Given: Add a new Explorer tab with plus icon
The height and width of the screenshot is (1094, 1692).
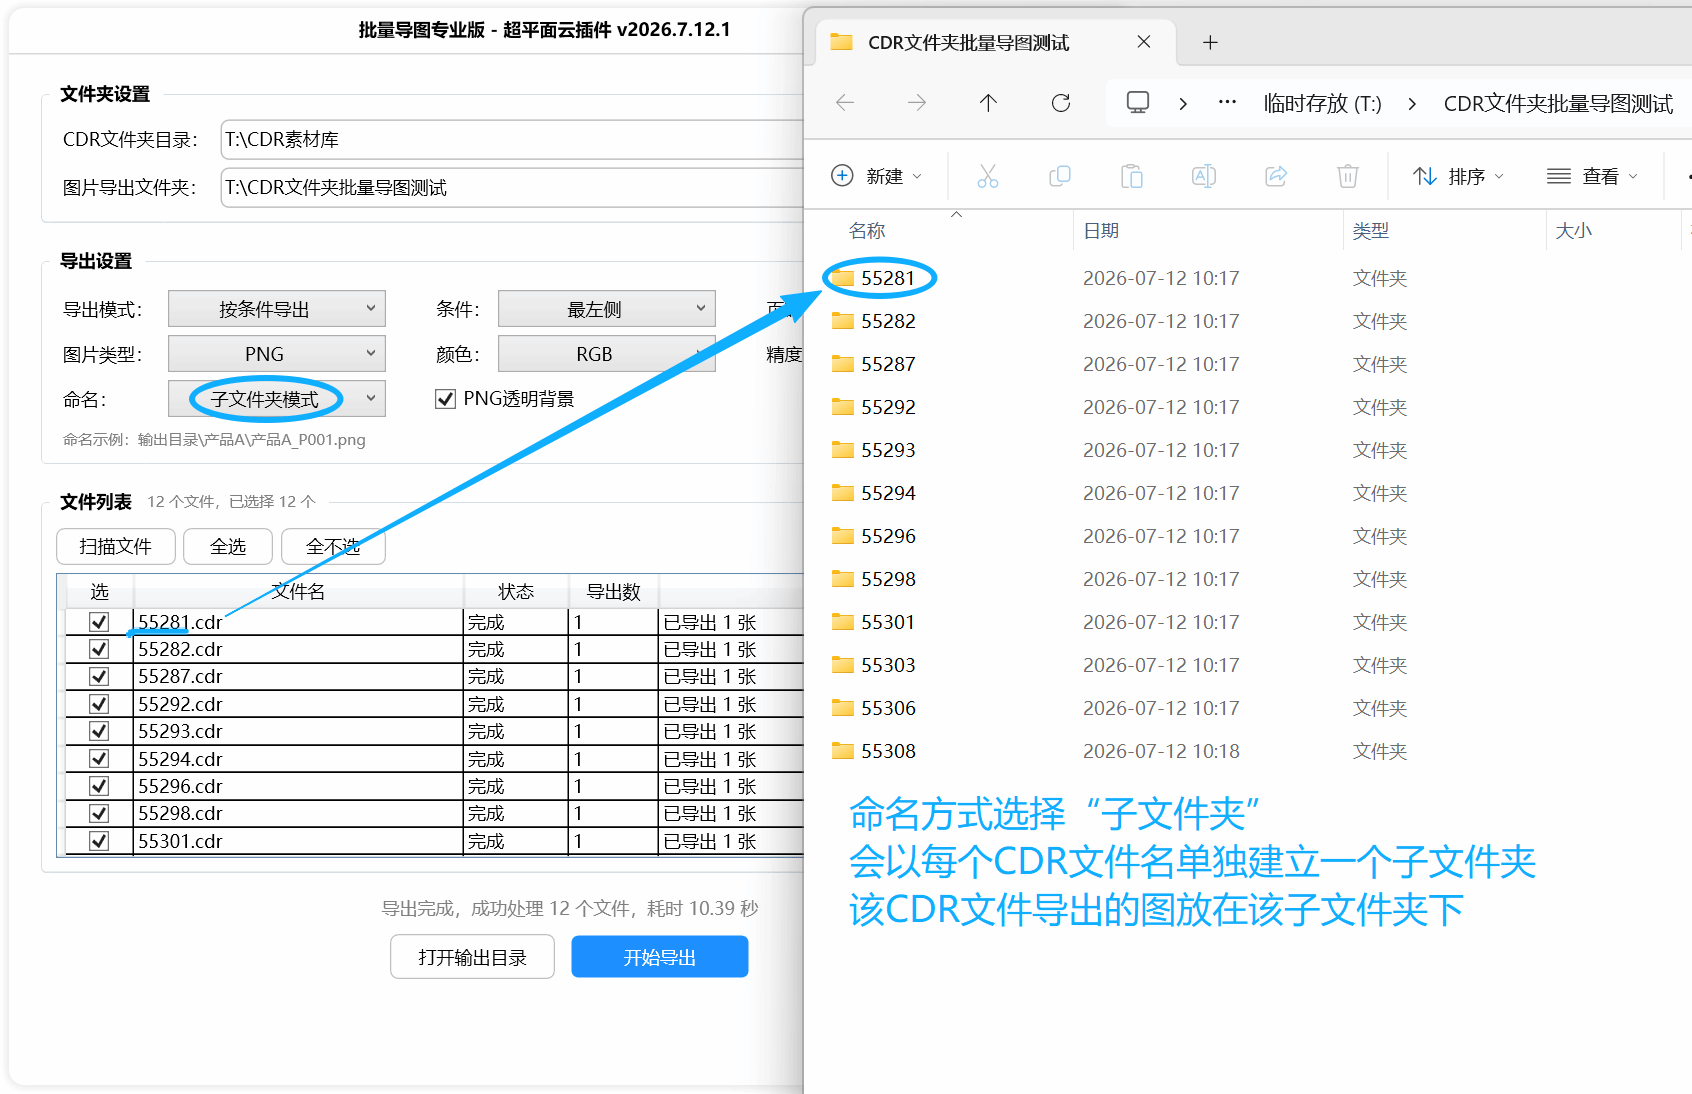Looking at the screenshot, I should click(x=1210, y=42).
